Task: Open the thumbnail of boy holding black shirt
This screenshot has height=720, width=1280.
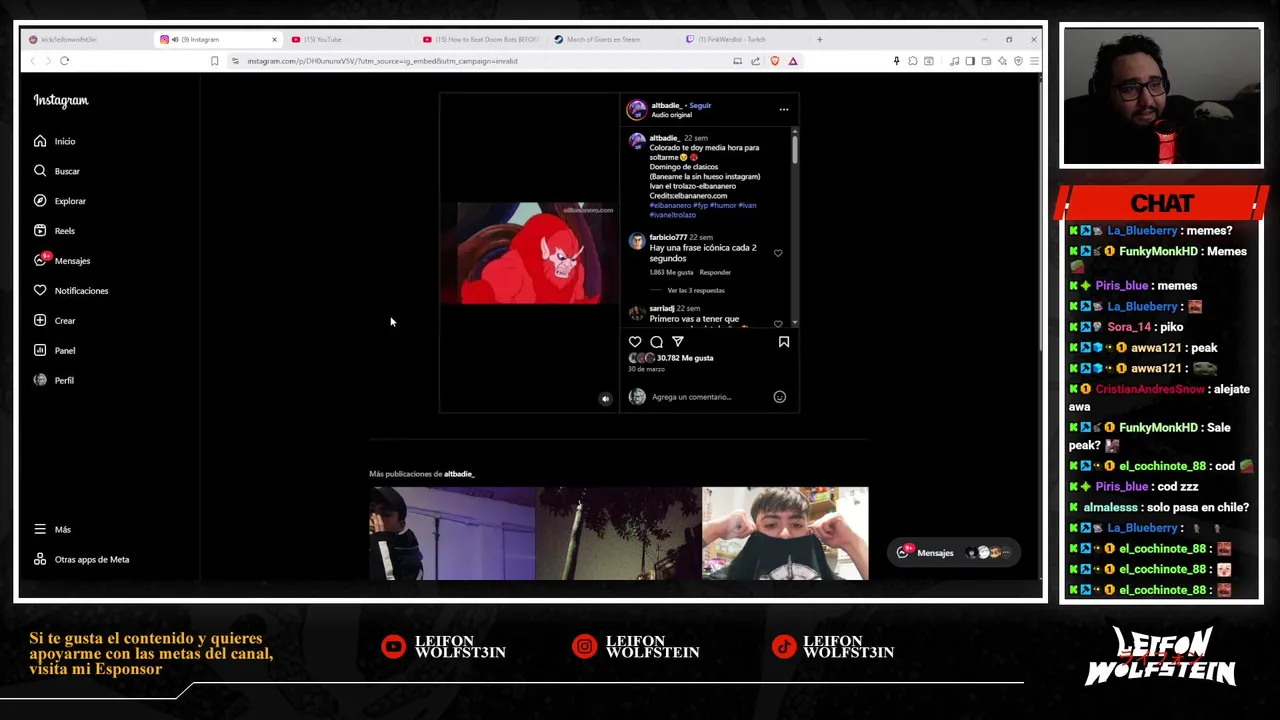Action: pos(785,533)
